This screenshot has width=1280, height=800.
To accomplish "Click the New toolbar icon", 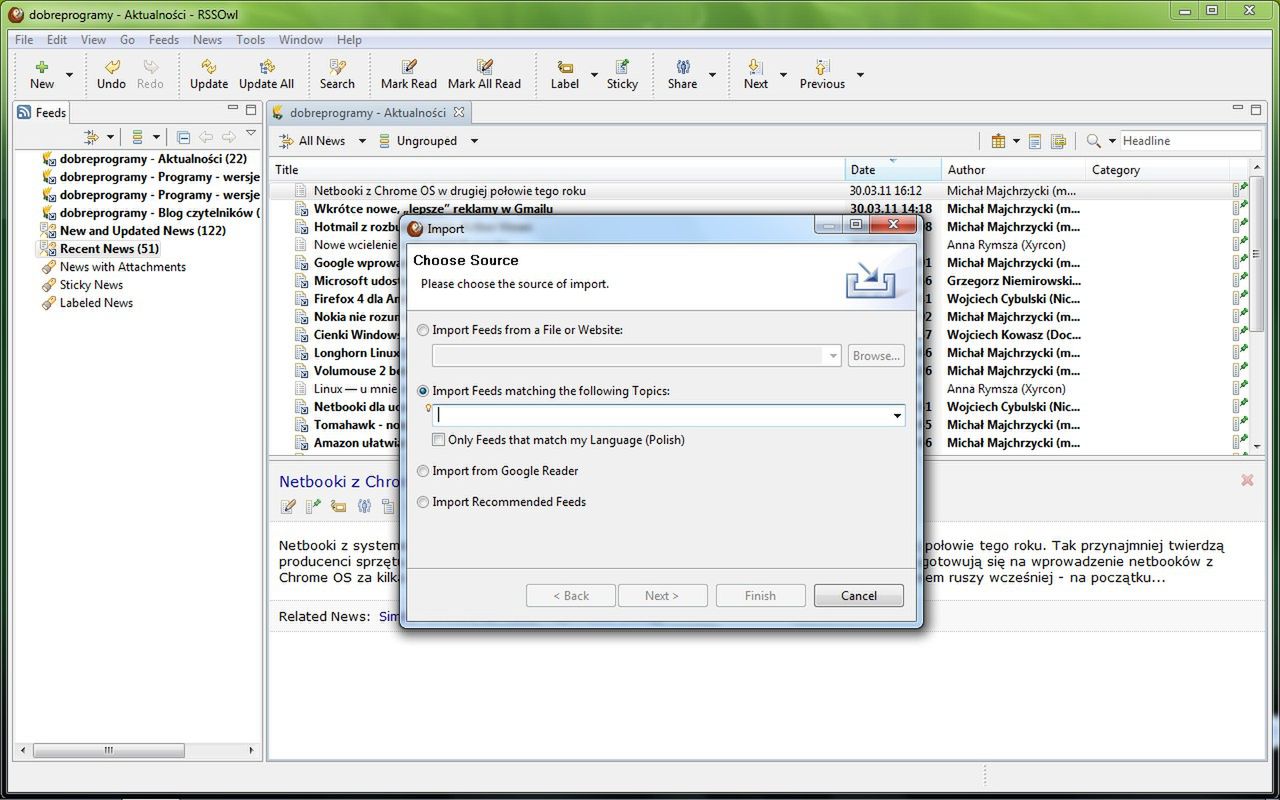I will (42, 67).
